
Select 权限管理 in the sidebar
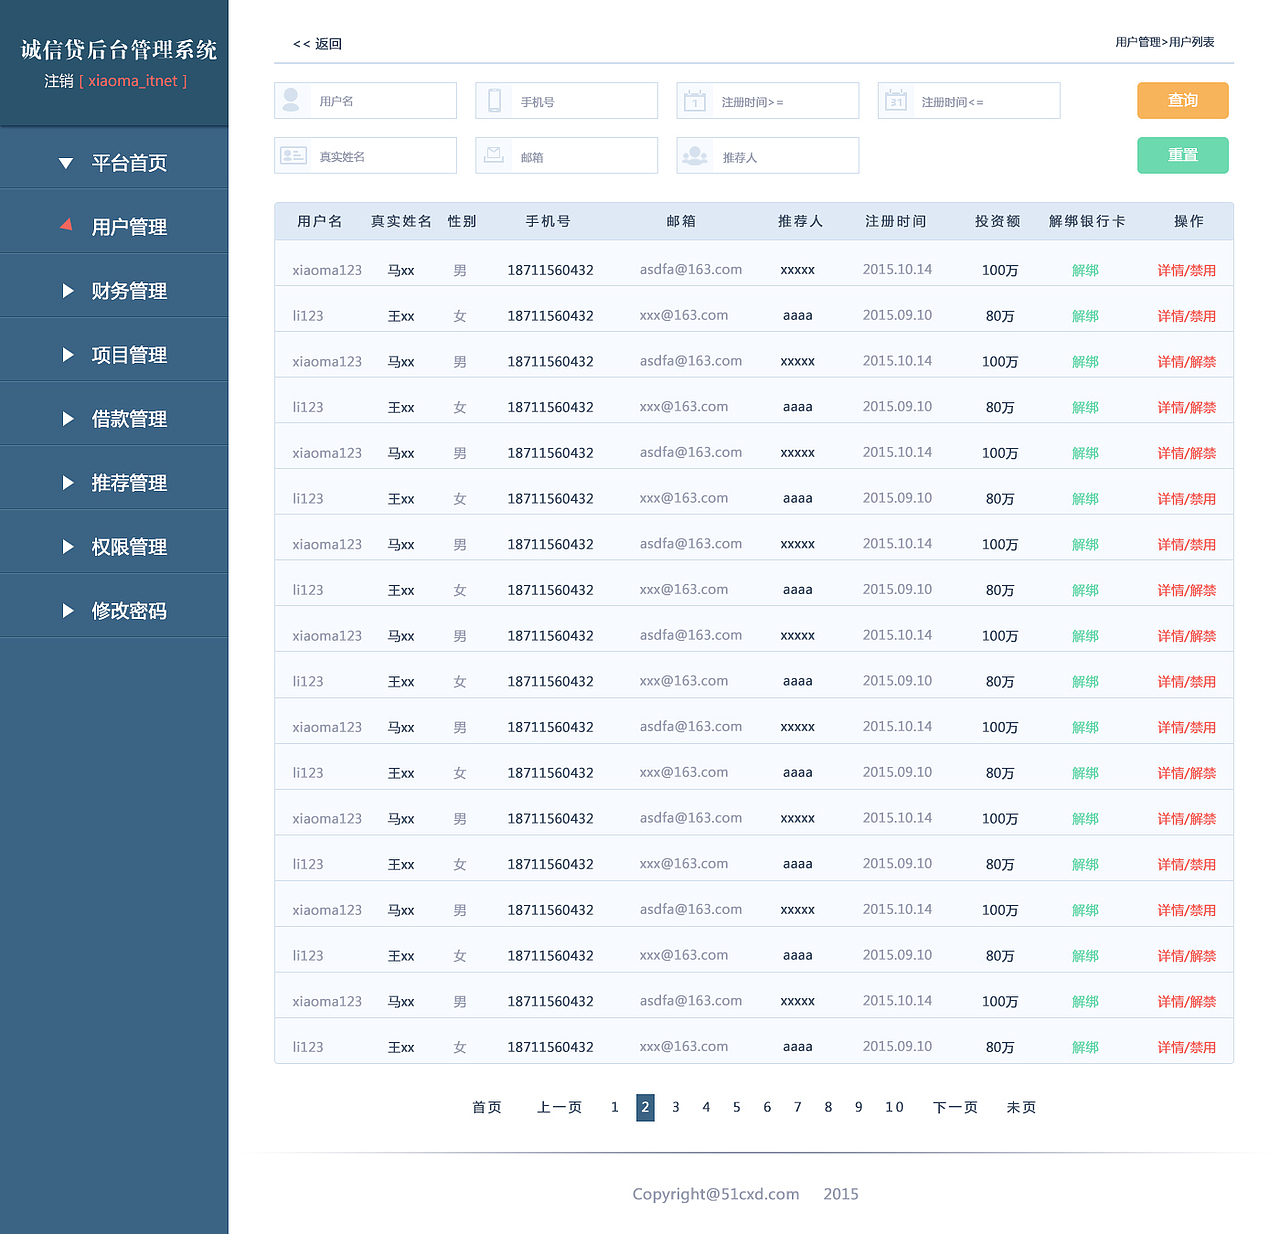tap(128, 546)
